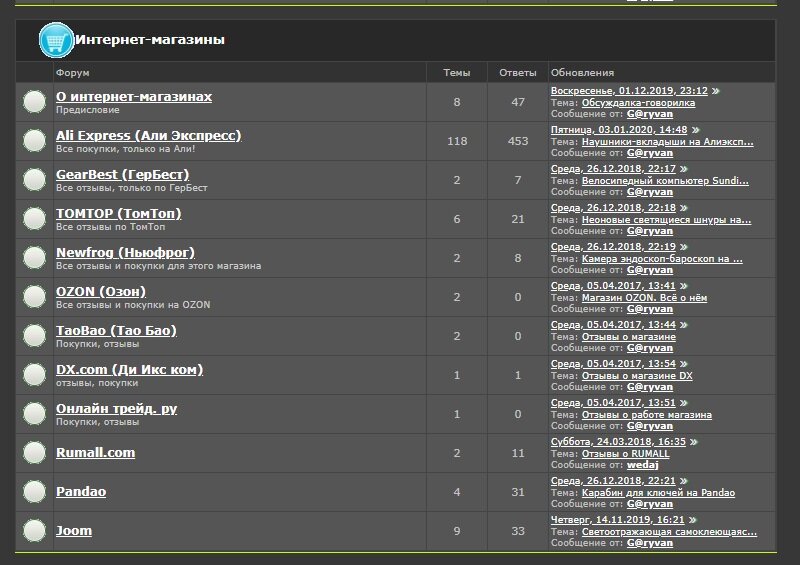
Task: Click the Ответы column header
Action: coord(518,72)
